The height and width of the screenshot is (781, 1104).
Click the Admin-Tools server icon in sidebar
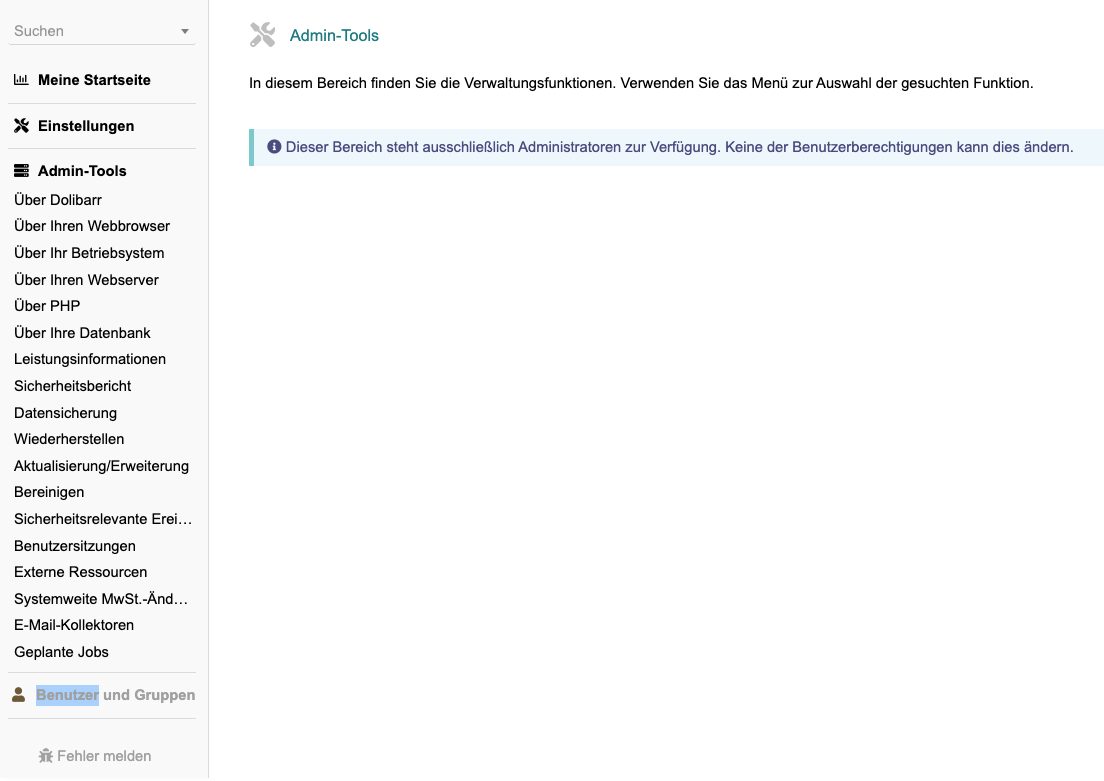tap(21, 170)
